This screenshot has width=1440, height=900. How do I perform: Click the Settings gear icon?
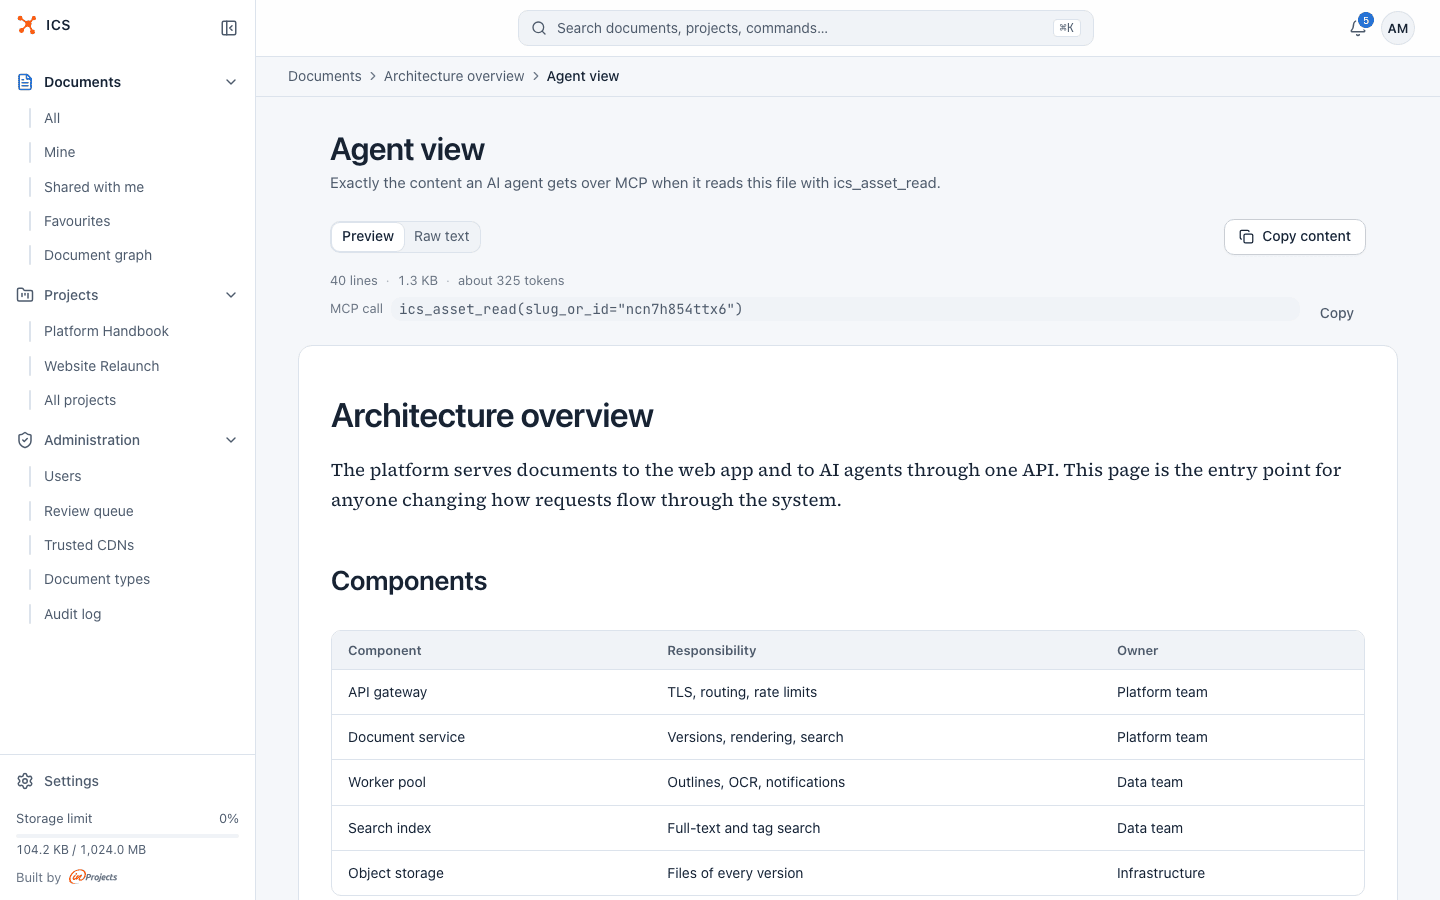pos(25,781)
